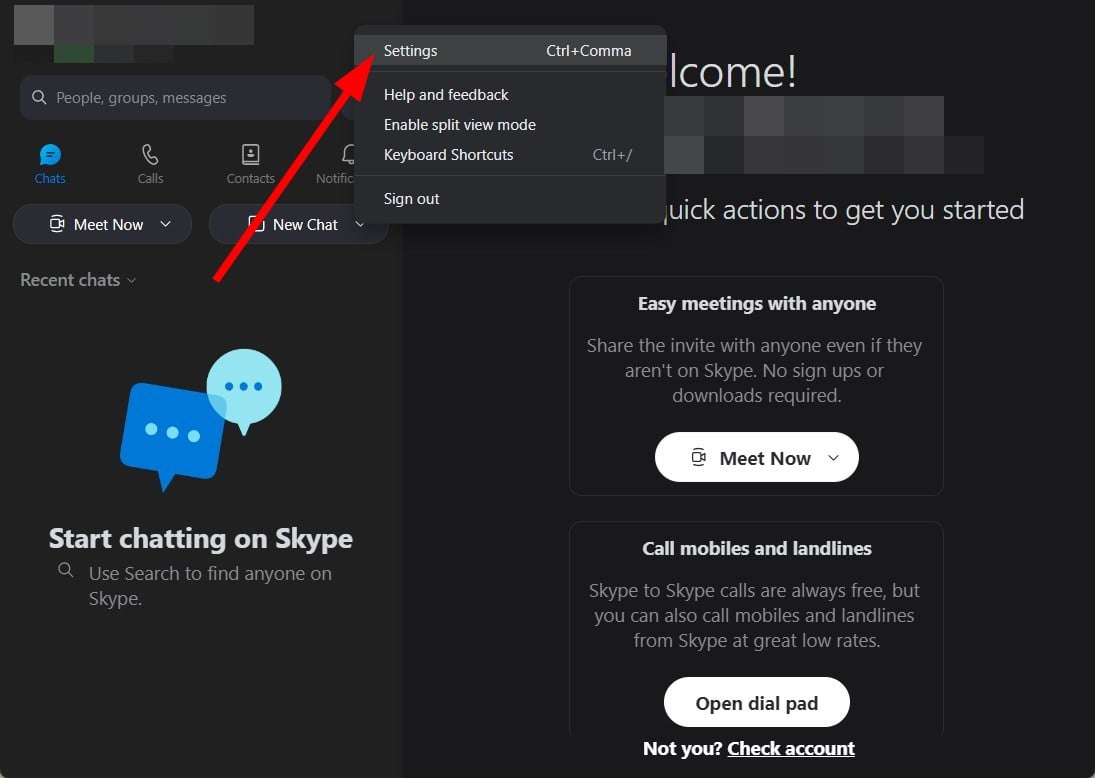1095x778 pixels.
Task: Click Sign out in the menu
Action: point(411,199)
